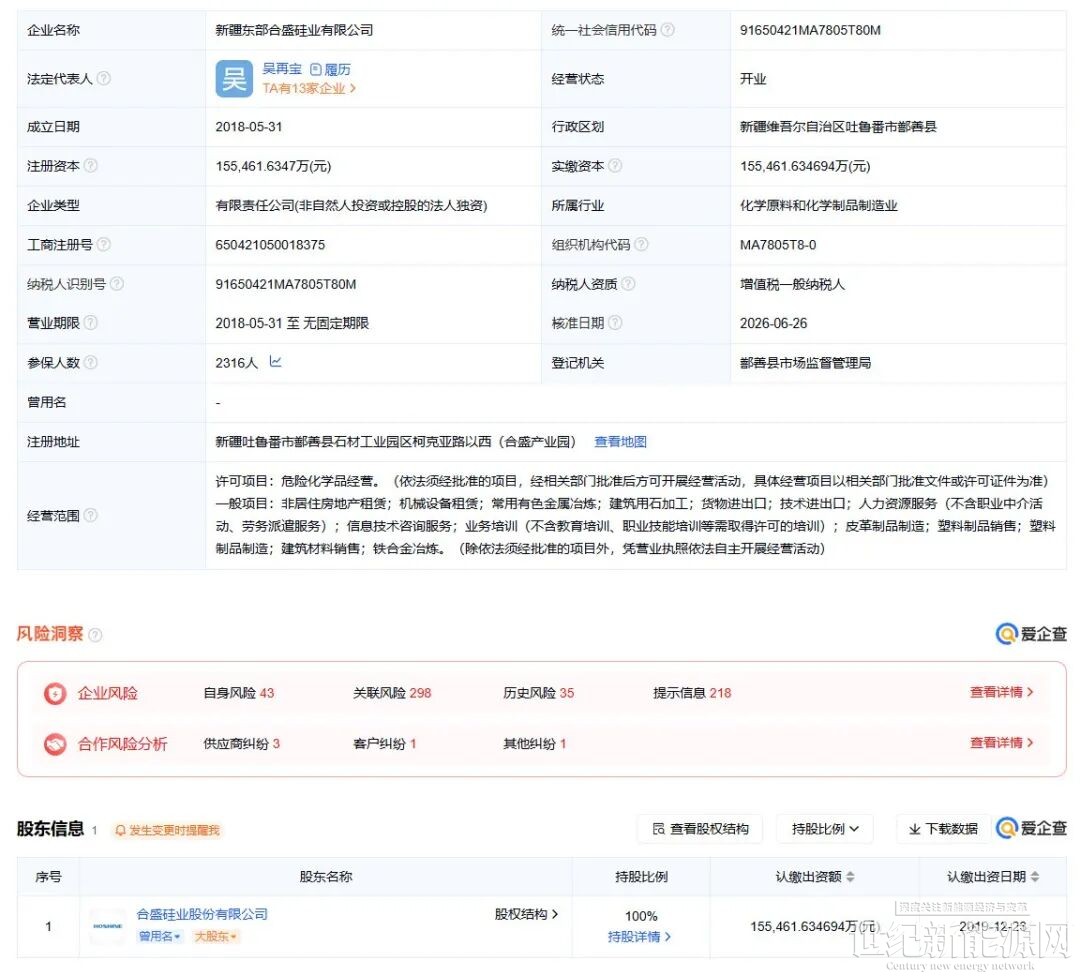Expand the 大股东 tag dropdown
1080x976 pixels.
pyautogui.click(x=216, y=937)
